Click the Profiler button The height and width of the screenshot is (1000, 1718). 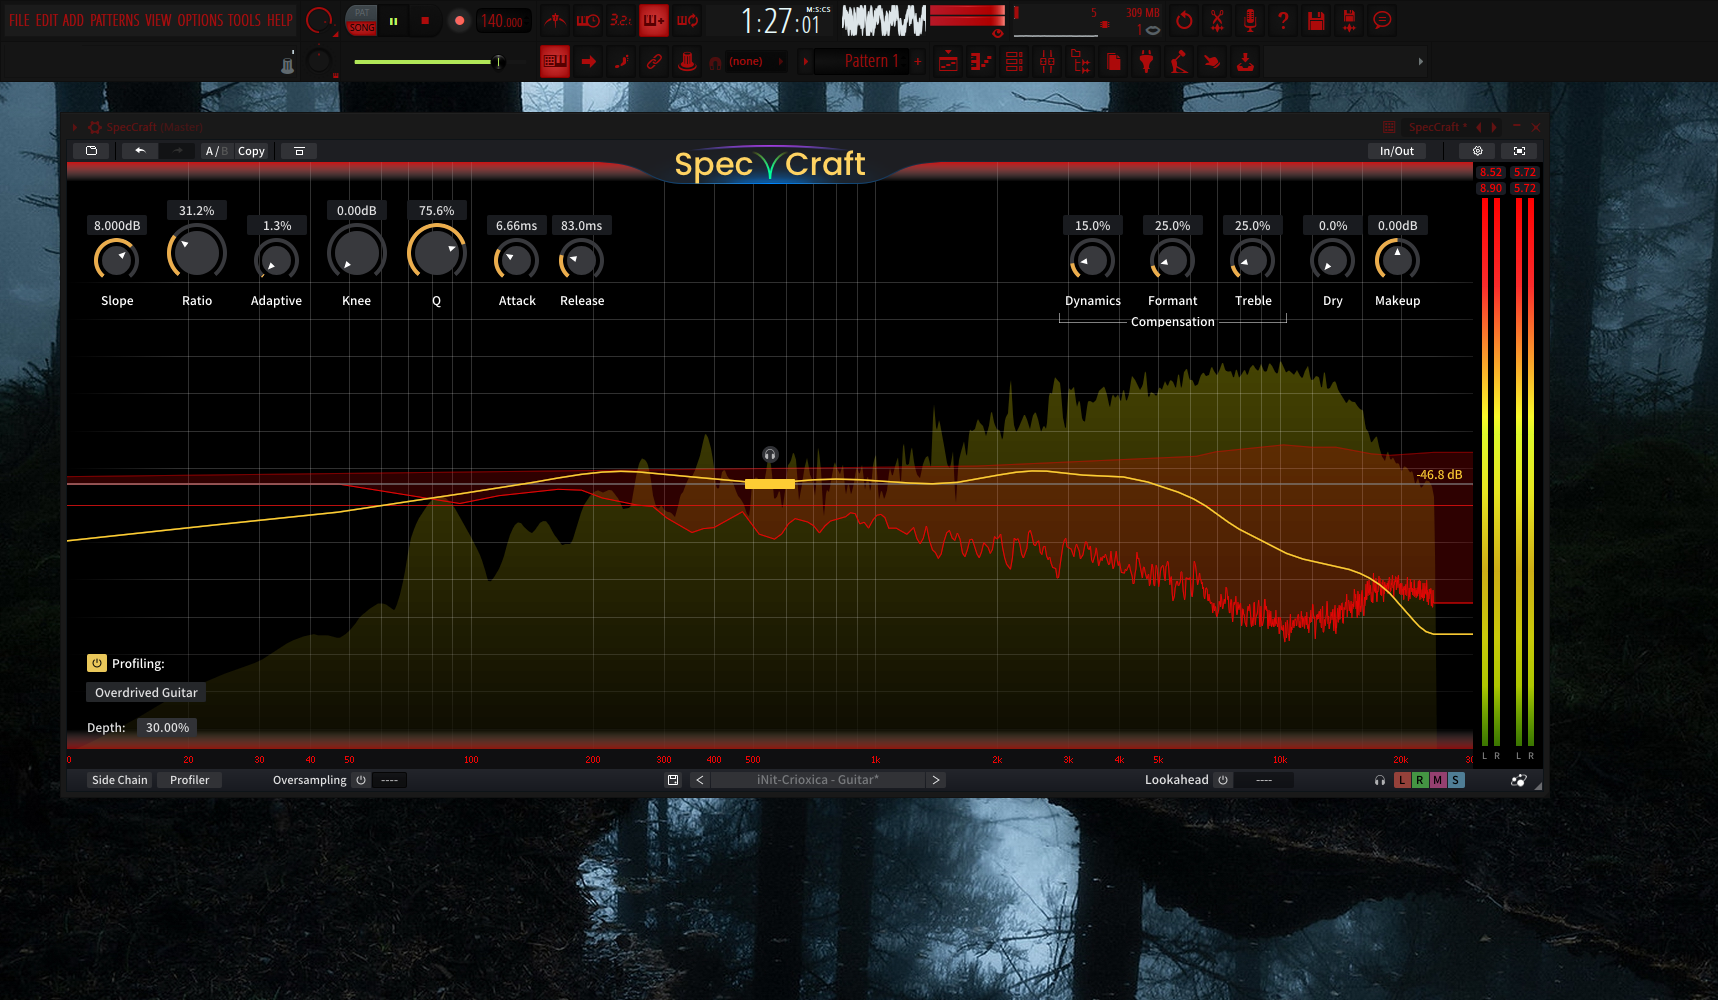(x=190, y=780)
